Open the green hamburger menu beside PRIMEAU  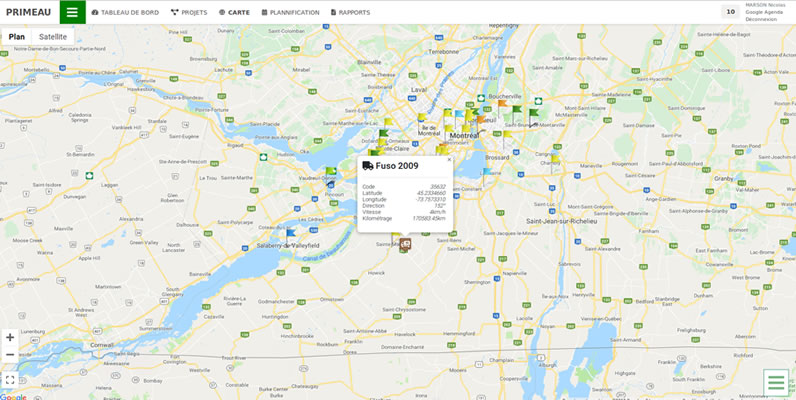coord(73,12)
